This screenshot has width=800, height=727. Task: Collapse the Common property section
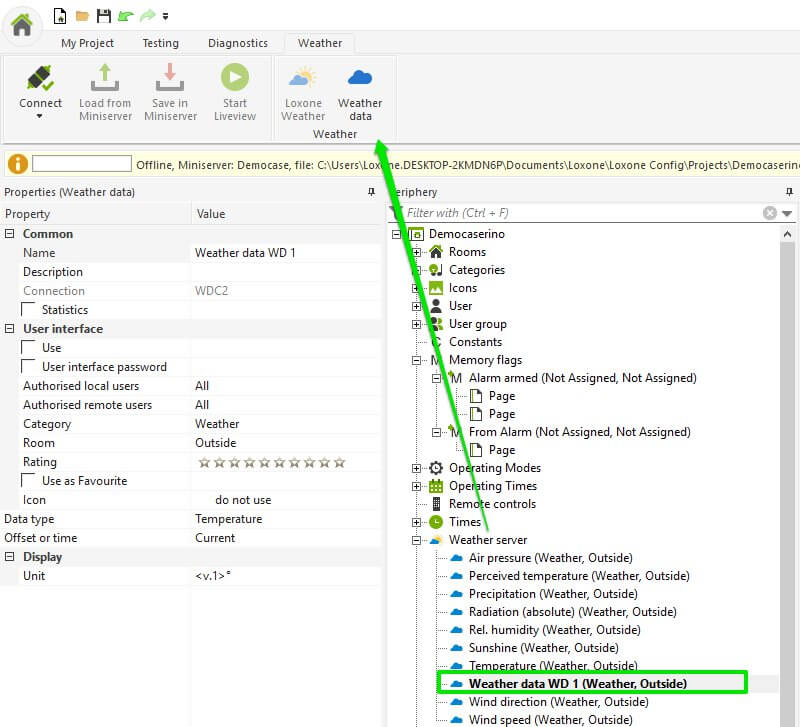pos(10,234)
